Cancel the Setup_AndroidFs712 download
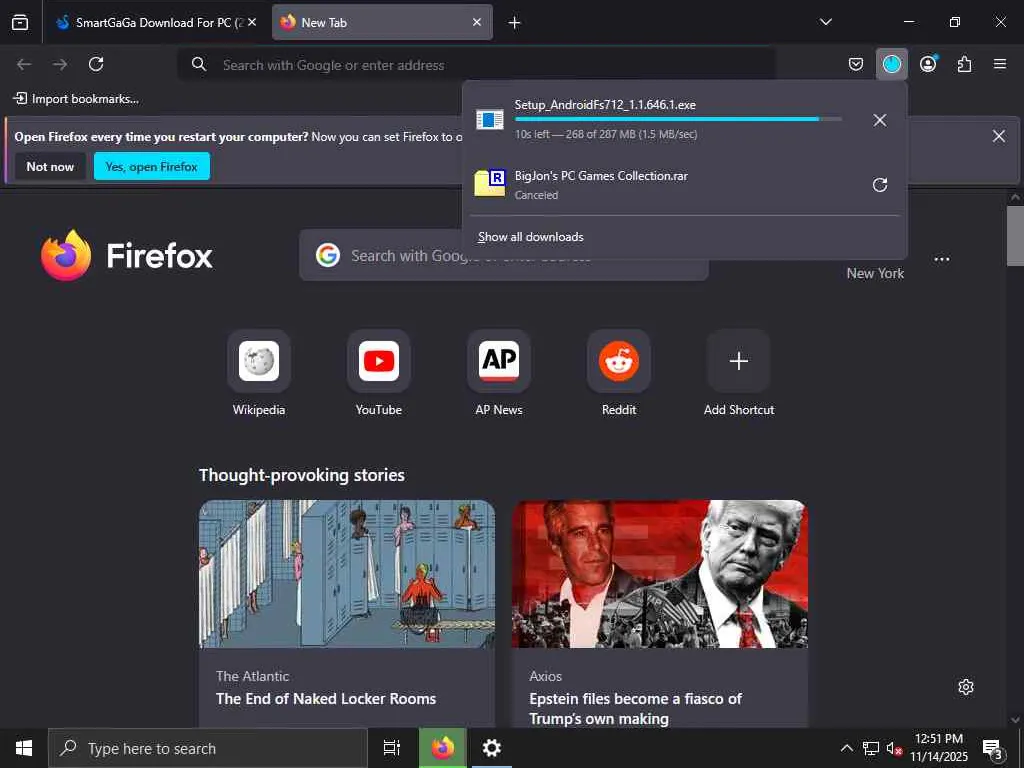This screenshot has height=768, width=1024. click(880, 120)
